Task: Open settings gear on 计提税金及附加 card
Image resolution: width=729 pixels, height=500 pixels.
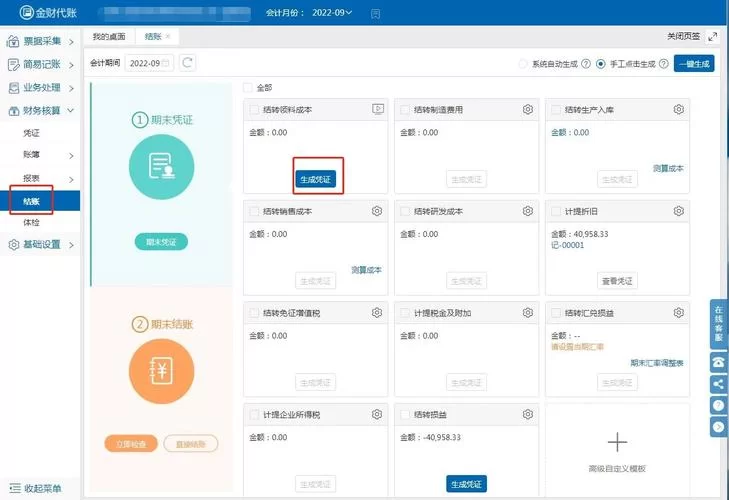Action: pos(528,313)
